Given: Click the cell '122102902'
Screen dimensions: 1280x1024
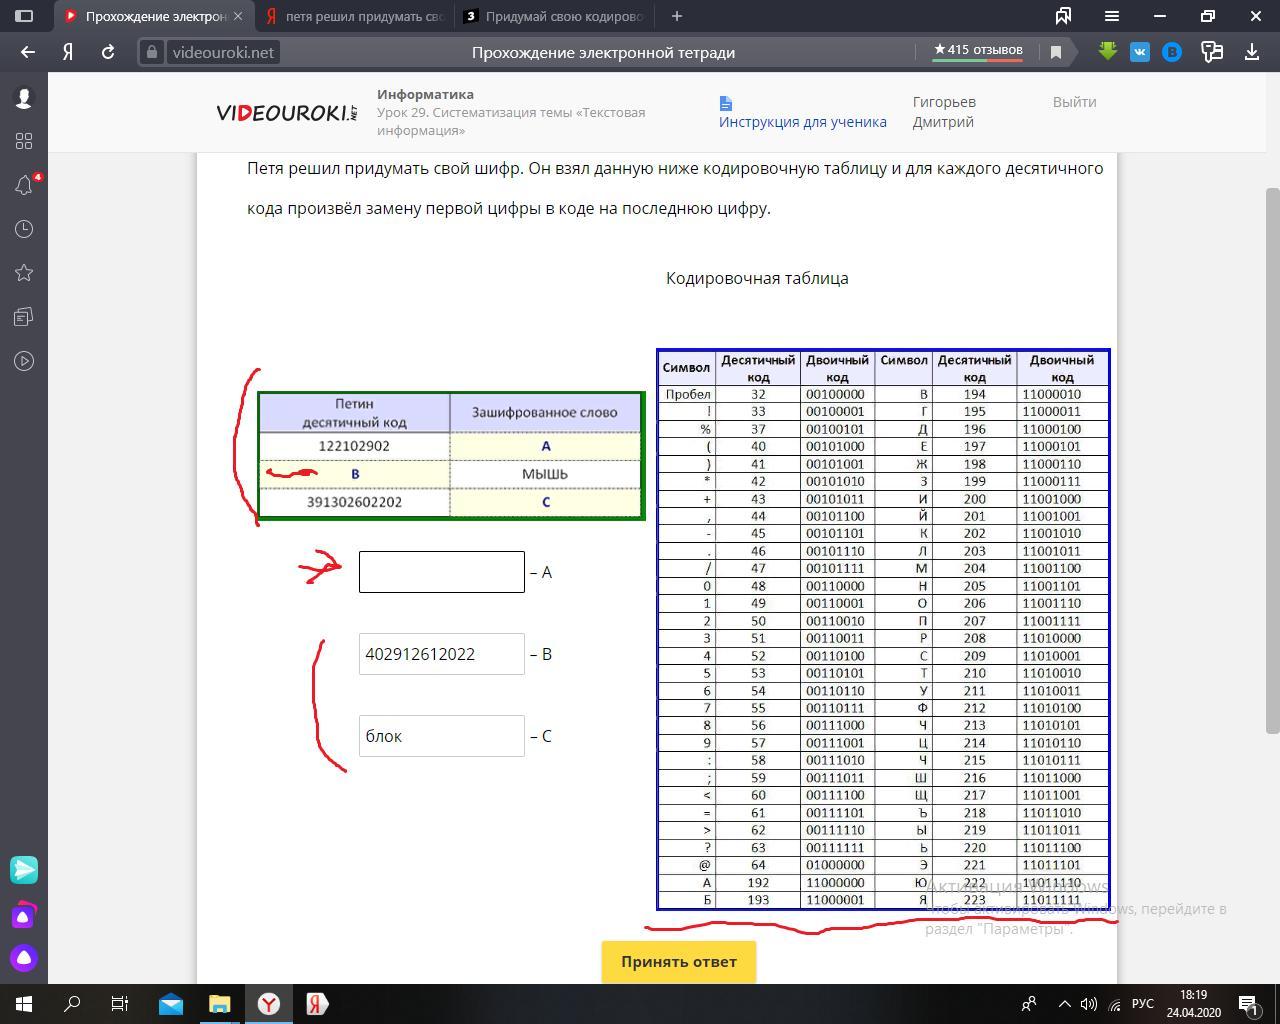Looking at the screenshot, I should [354, 446].
